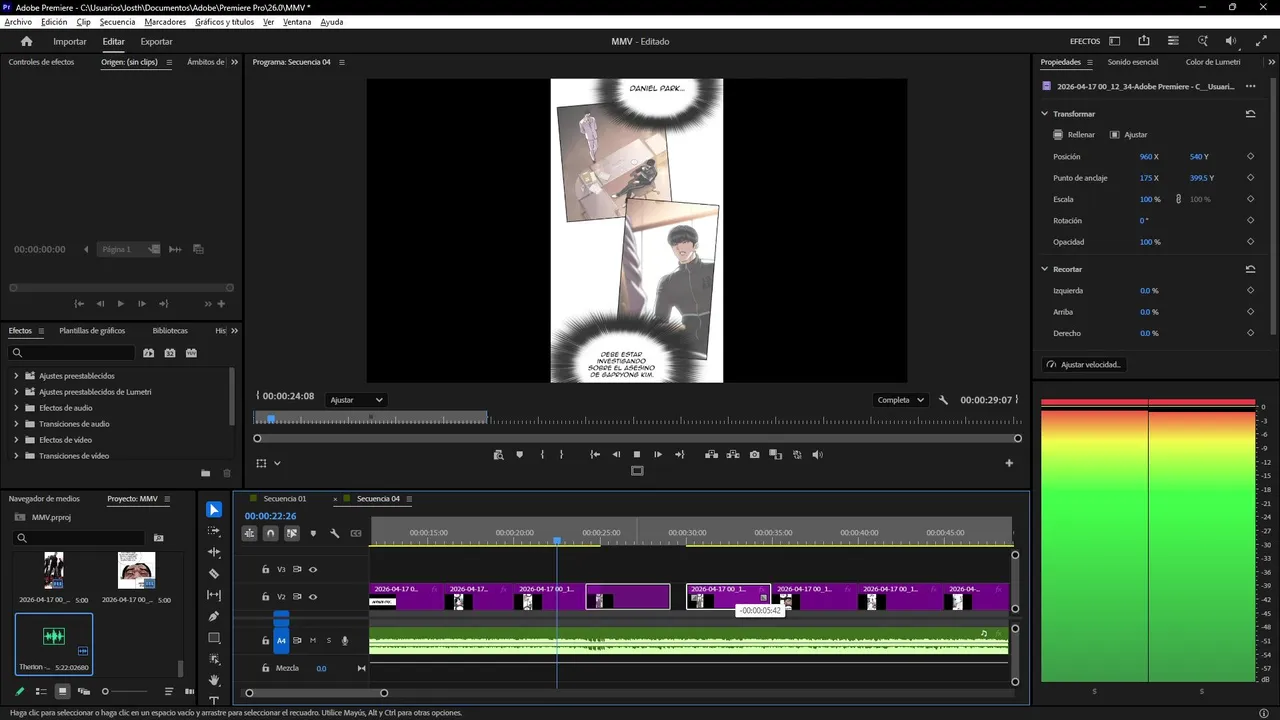Click the wrench settings icon in Program monitor
This screenshot has height=720, width=1280.
tap(943, 400)
